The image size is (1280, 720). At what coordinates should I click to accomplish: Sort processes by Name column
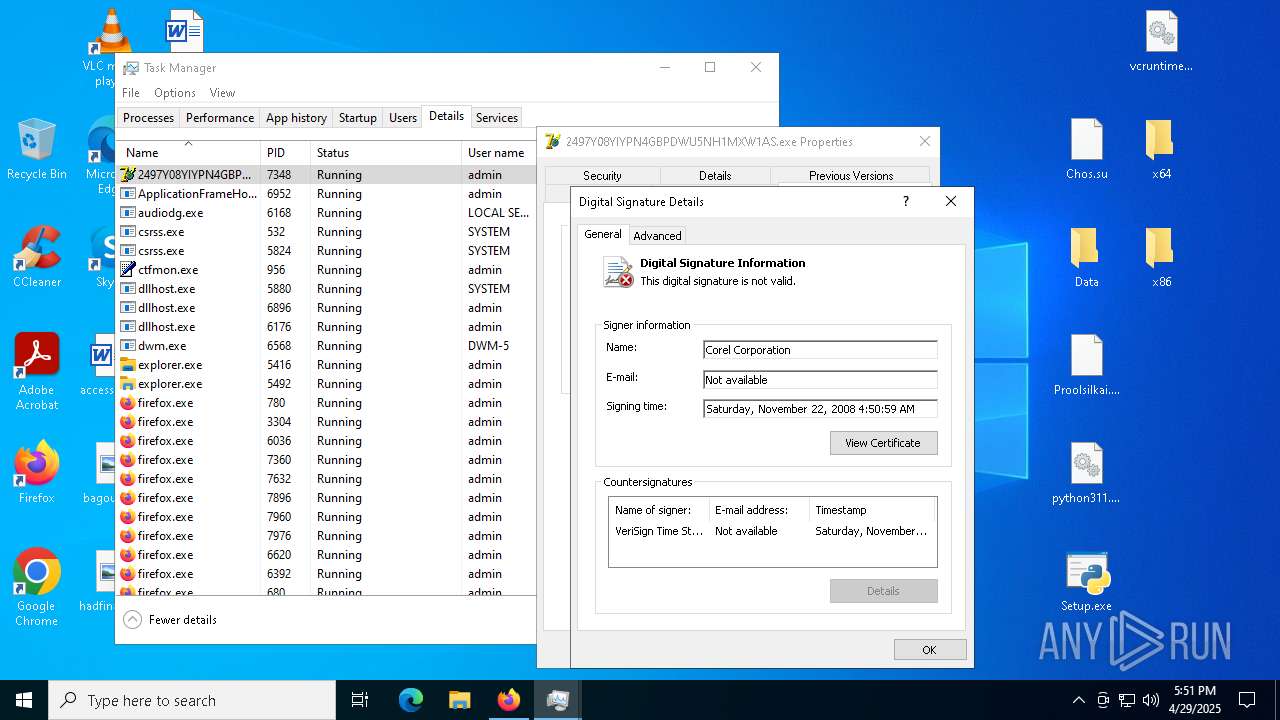[189, 153]
